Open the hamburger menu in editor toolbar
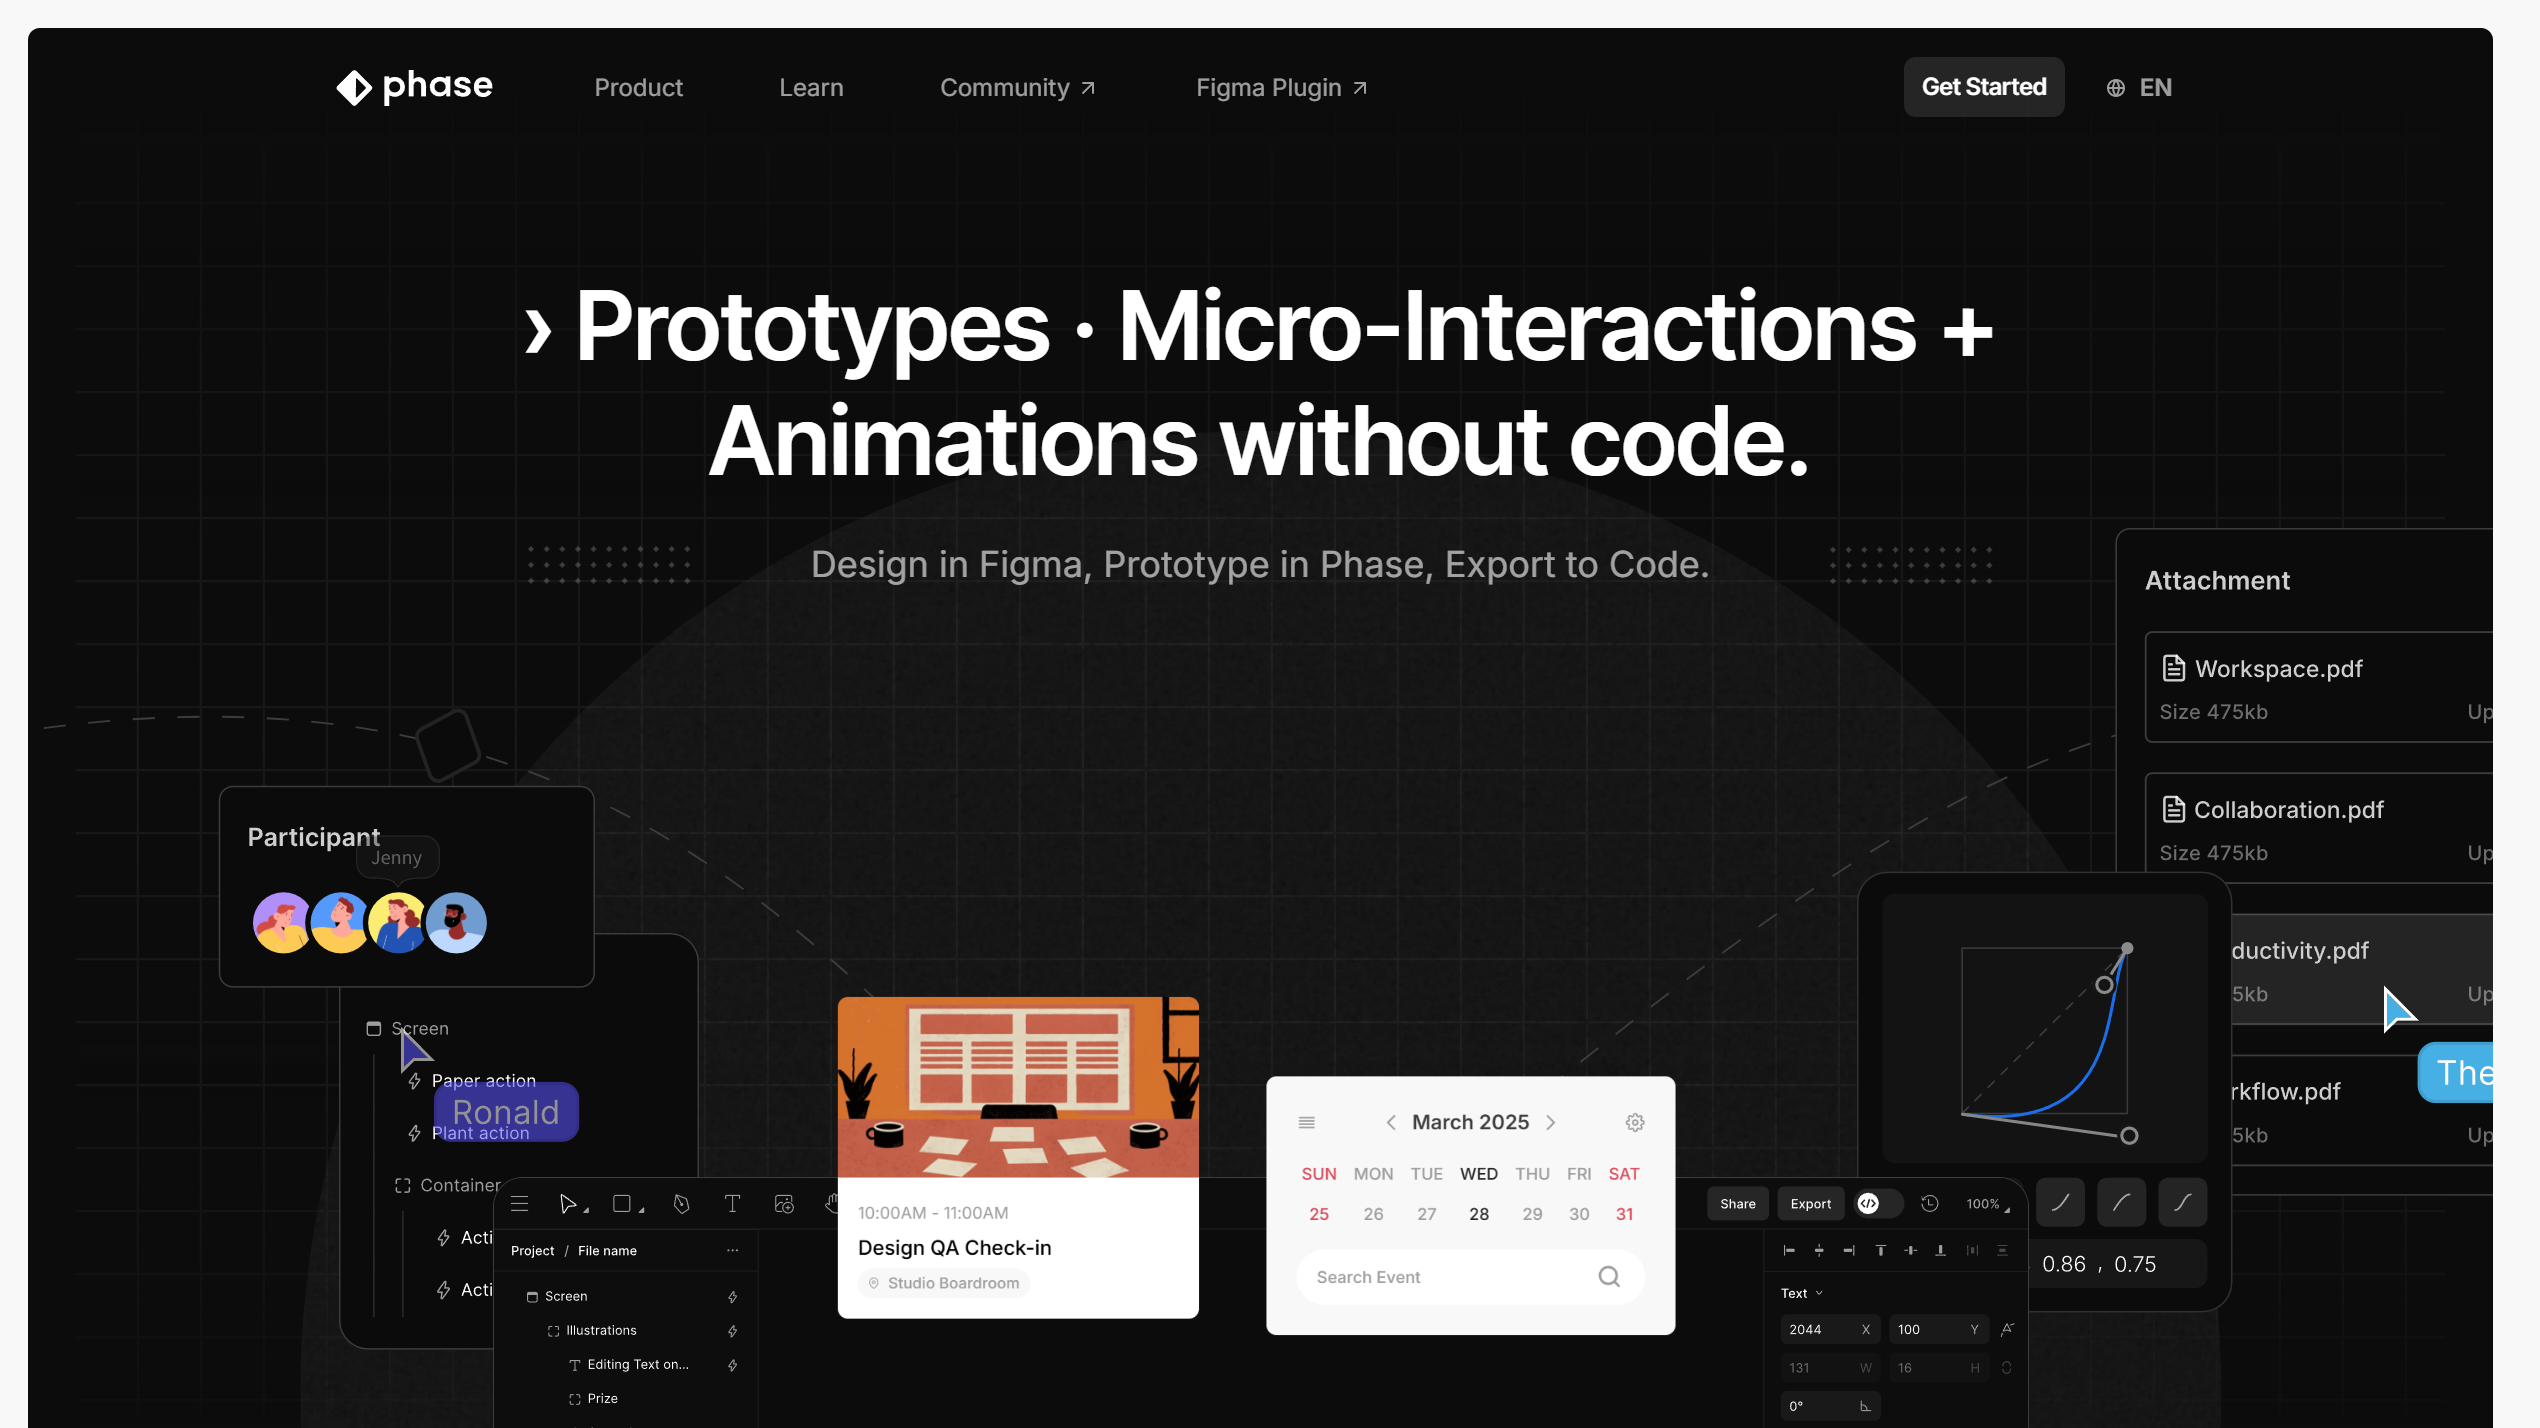Viewport: 2540px width, 1428px height. (x=519, y=1203)
